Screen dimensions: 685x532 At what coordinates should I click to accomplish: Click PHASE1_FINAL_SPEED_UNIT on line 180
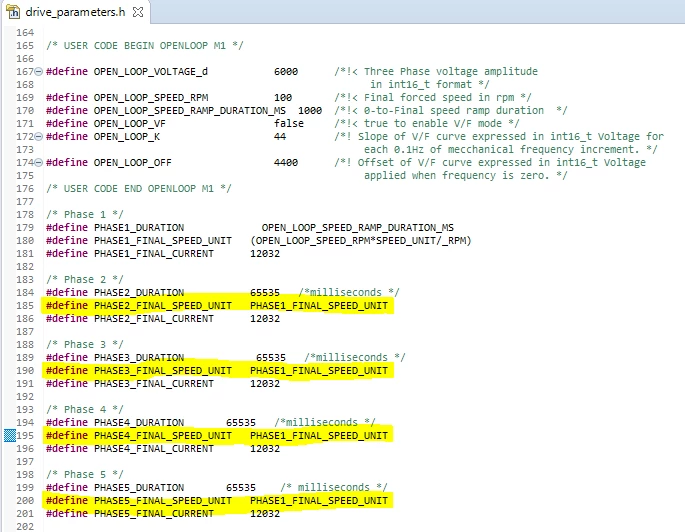(x=163, y=241)
